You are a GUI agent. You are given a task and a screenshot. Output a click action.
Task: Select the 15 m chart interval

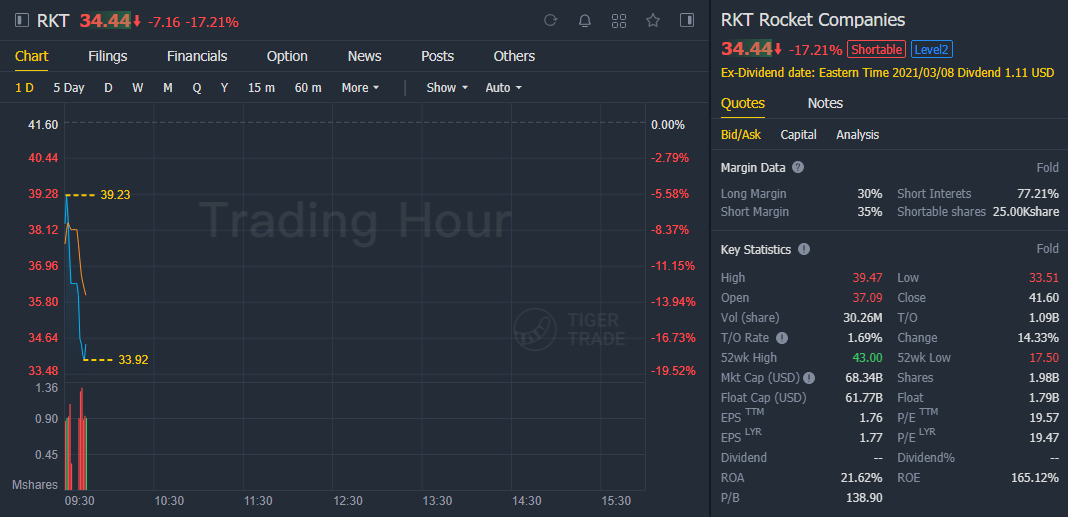262,88
